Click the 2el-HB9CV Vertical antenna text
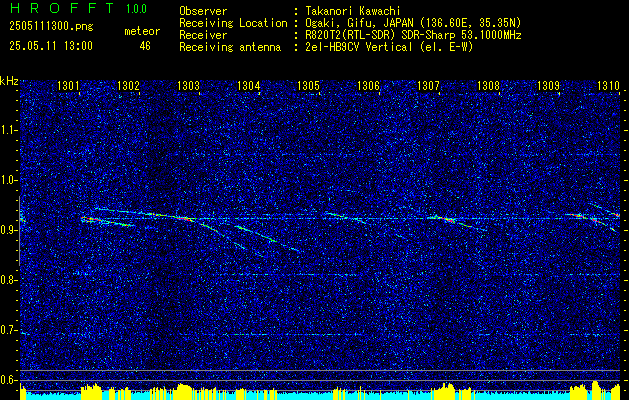The image size is (629, 400). tap(389, 47)
